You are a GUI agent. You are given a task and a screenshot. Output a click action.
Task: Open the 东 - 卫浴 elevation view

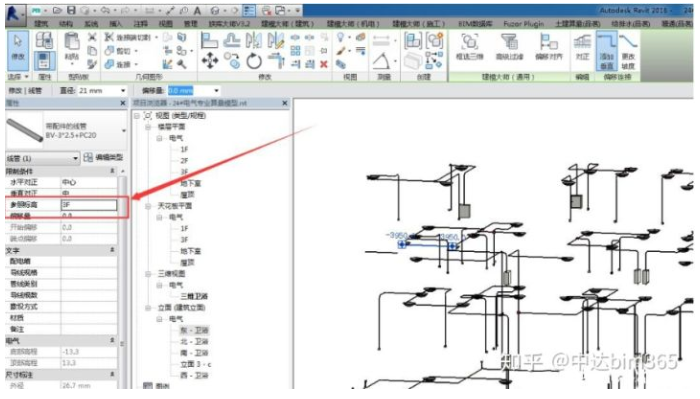pos(194,330)
